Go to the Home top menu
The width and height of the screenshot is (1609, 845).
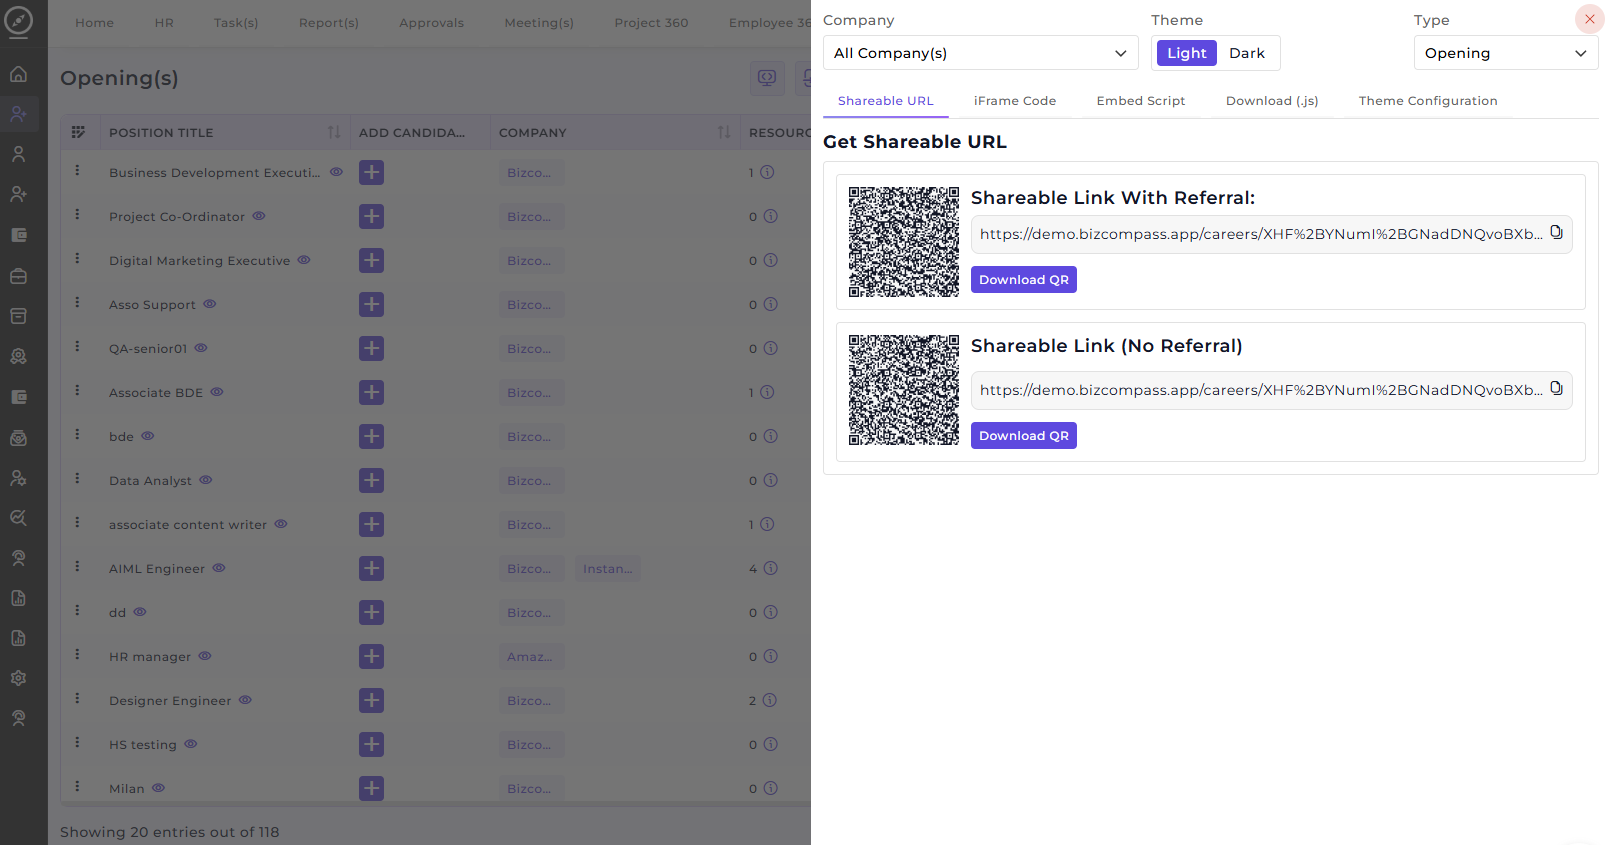click(x=94, y=23)
